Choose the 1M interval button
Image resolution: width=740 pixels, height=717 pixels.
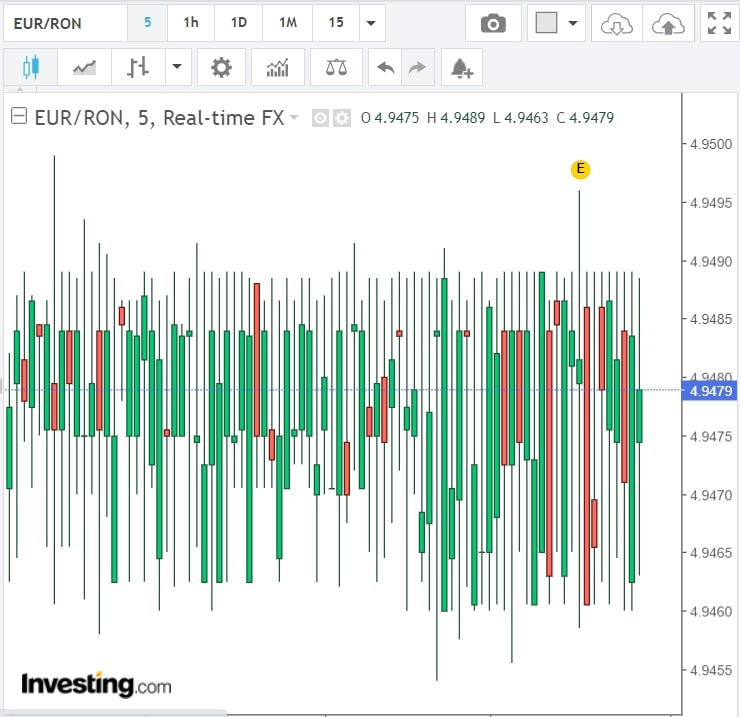pos(288,22)
